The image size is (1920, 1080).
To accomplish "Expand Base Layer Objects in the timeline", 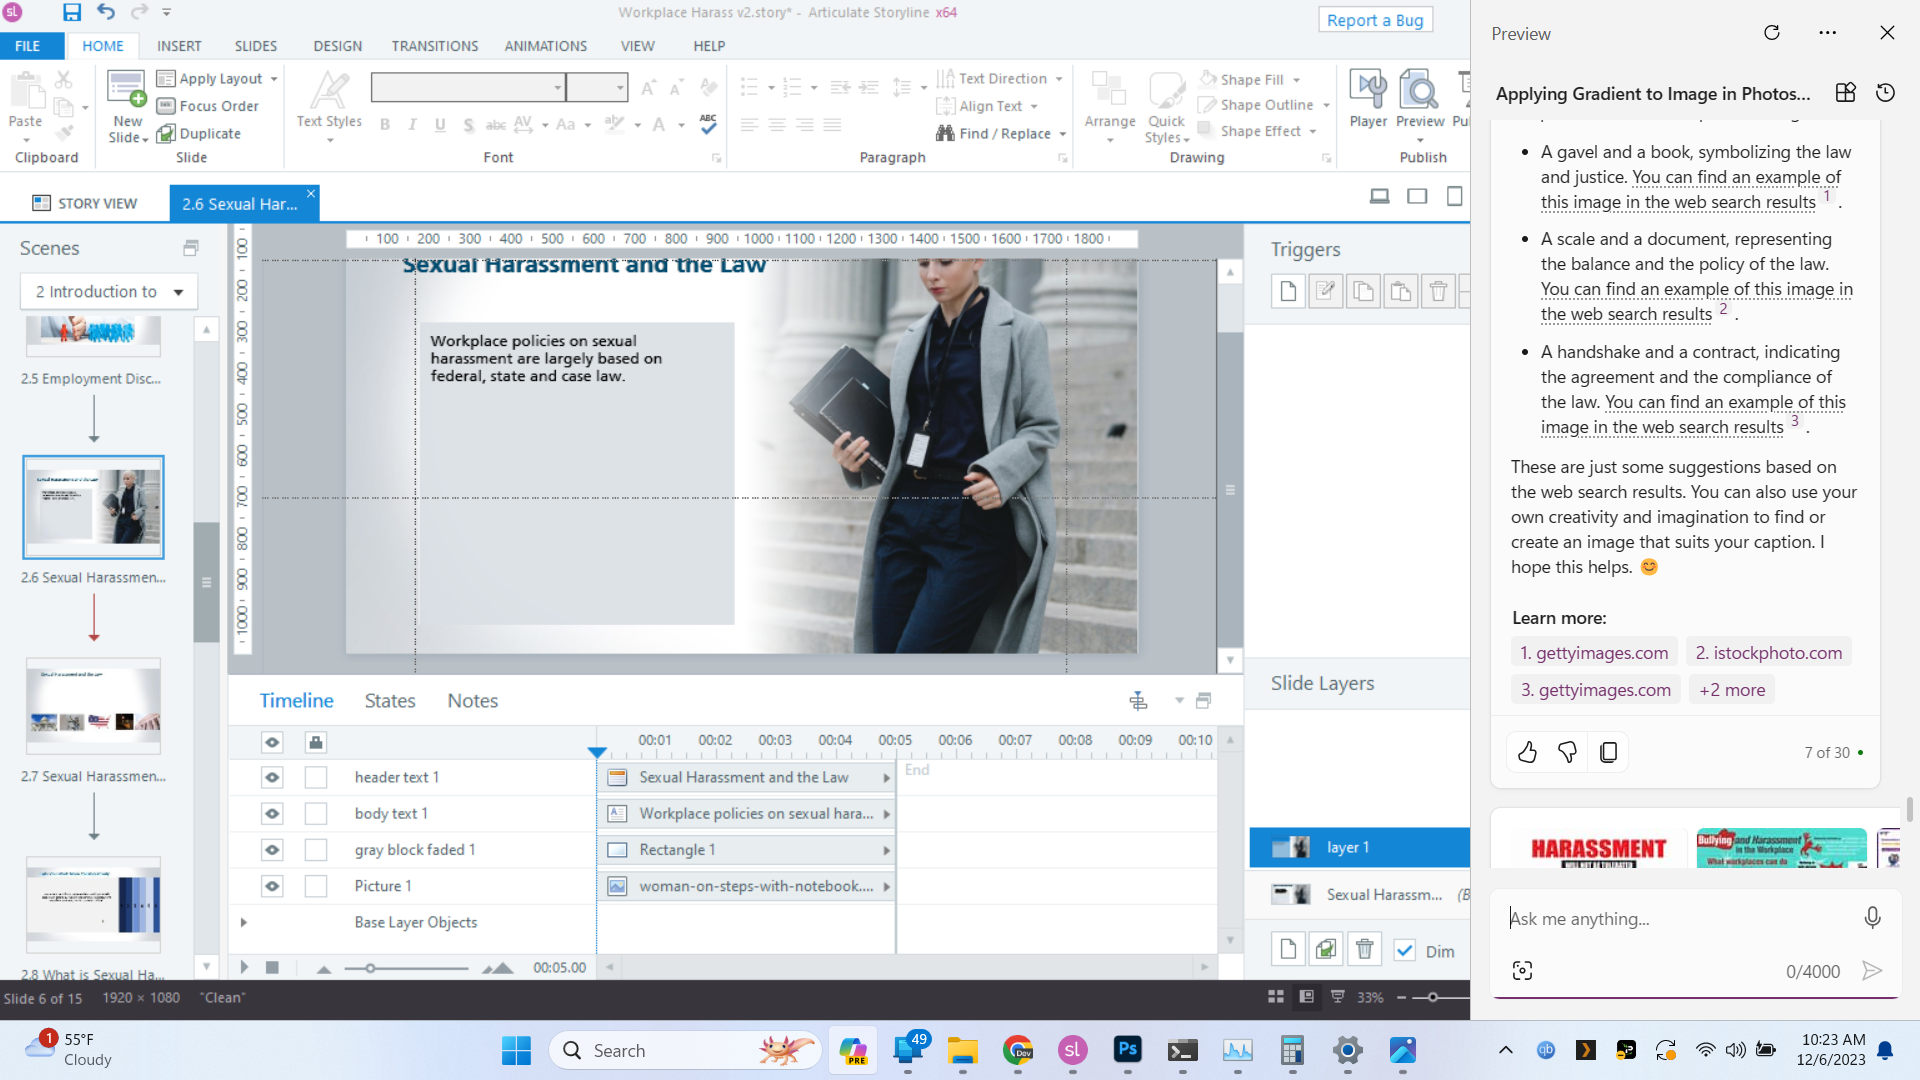I will tap(243, 922).
